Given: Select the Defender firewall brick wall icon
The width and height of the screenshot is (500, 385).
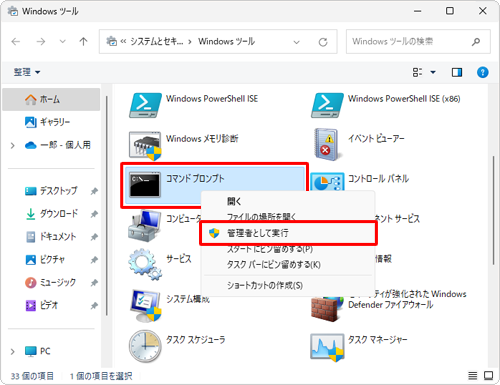Looking at the screenshot, I should tap(327, 309).
